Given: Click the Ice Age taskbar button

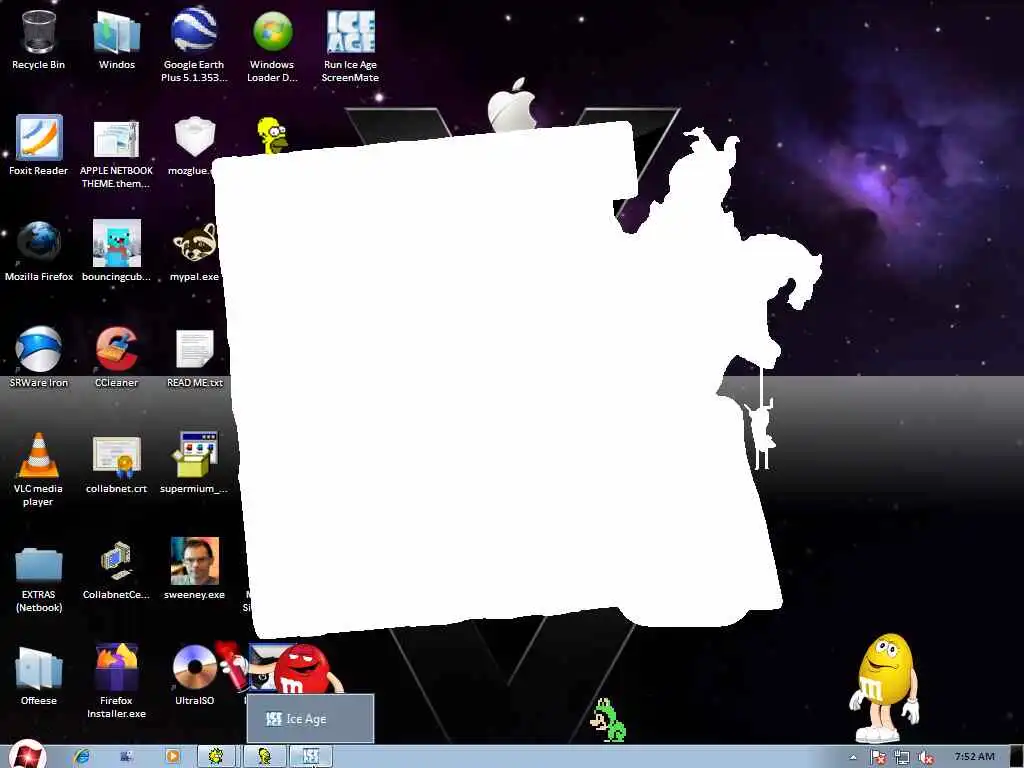Looking at the screenshot, I should (311, 757).
